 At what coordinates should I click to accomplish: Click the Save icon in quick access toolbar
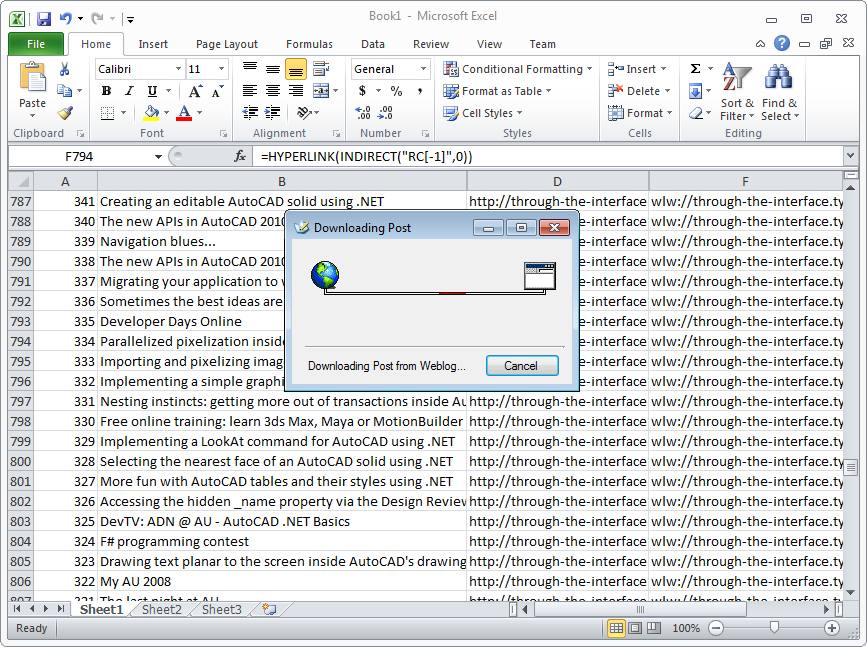click(x=43, y=18)
